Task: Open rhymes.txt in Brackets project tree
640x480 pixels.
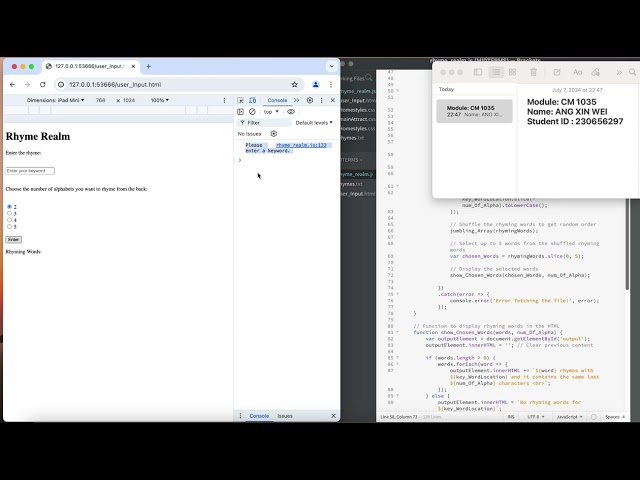Action: click(x=352, y=184)
